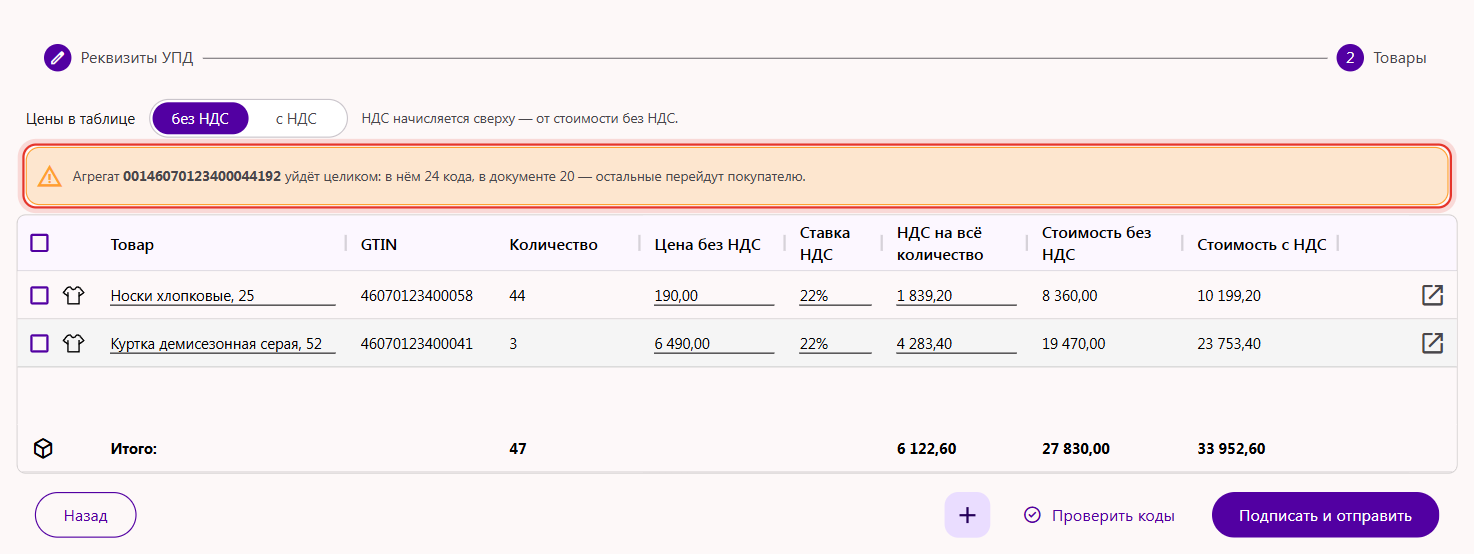Click the Итого: label
The height and width of the screenshot is (554, 1474).
pyautogui.click(x=134, y=449)
